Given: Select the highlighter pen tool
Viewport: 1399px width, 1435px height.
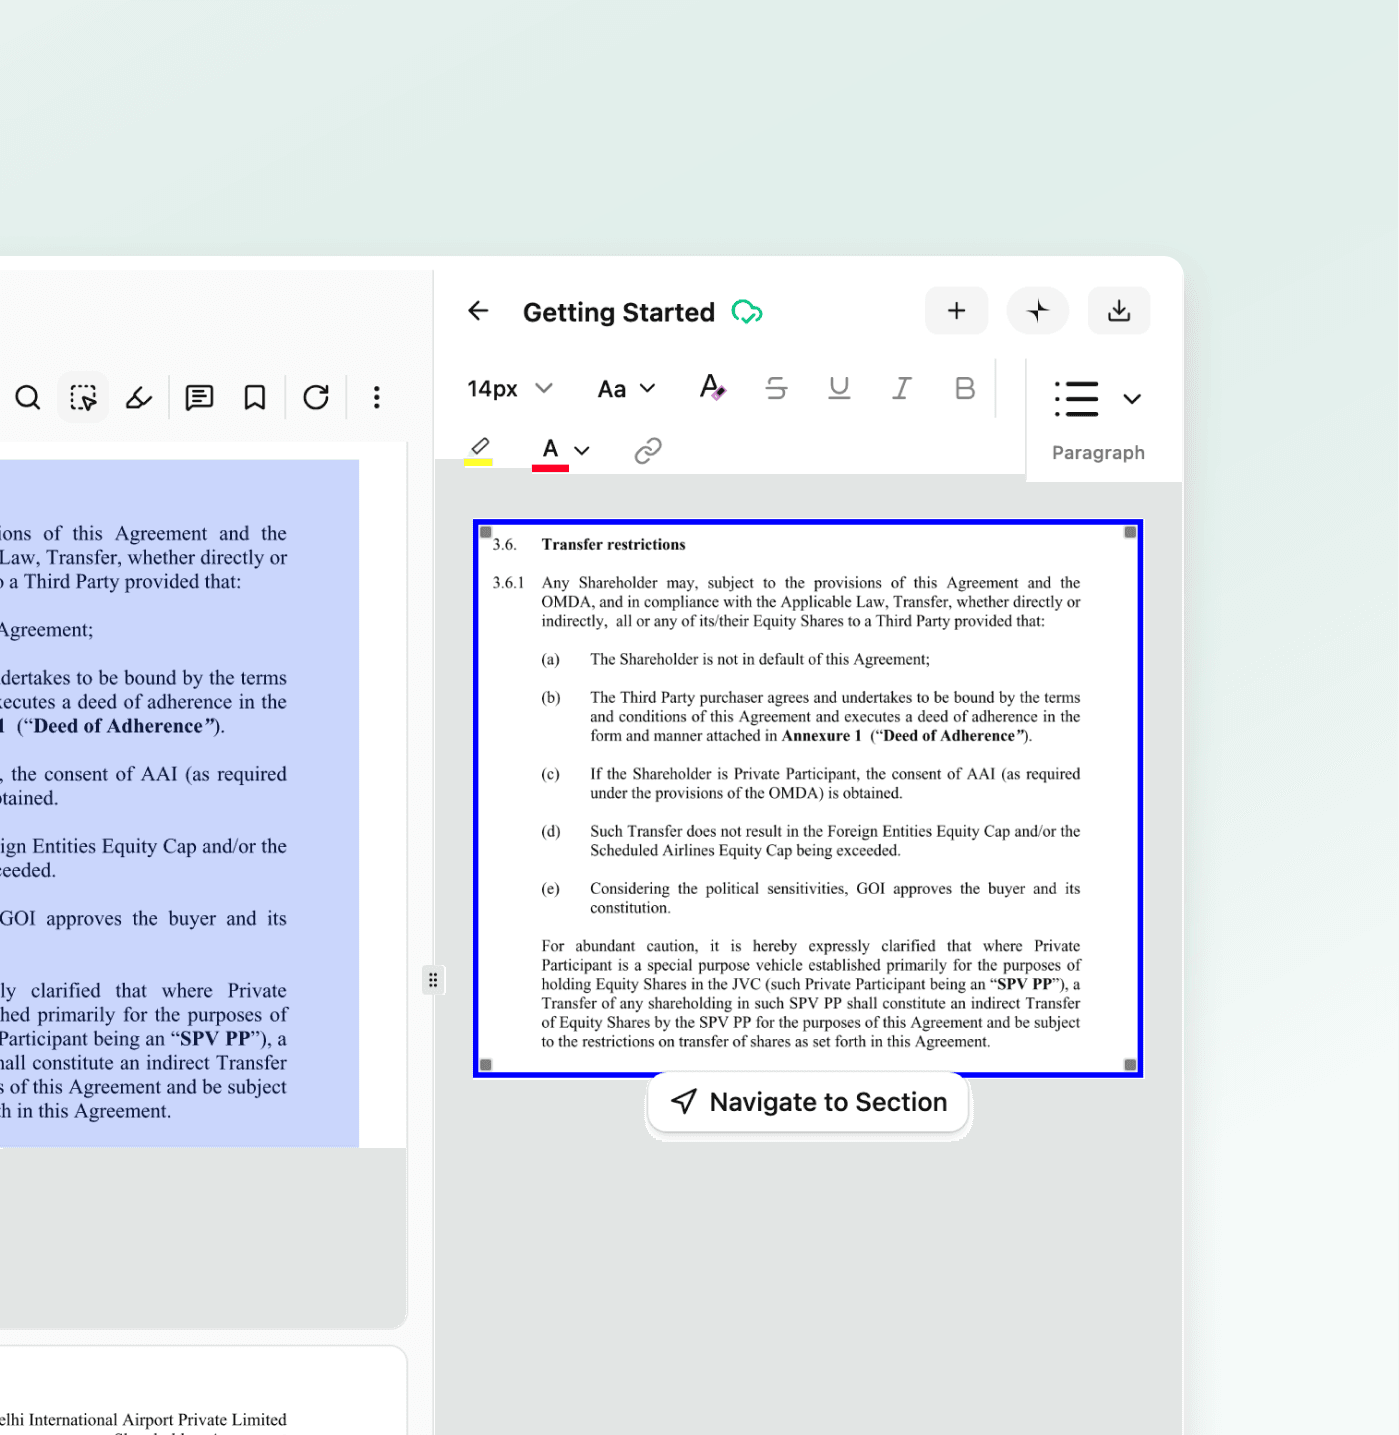Looking at the screenshot, I should (x=139, y=398).
